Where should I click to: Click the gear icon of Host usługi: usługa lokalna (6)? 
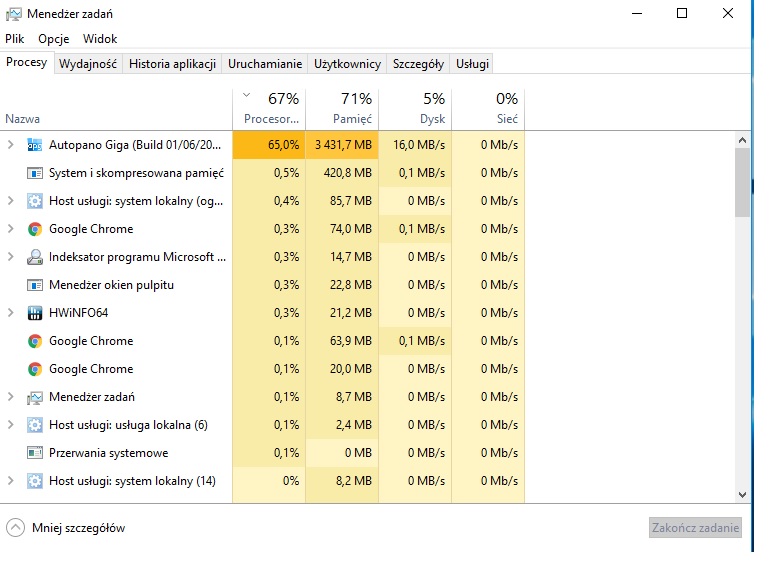pyautogui.click(x=35, y=425)
